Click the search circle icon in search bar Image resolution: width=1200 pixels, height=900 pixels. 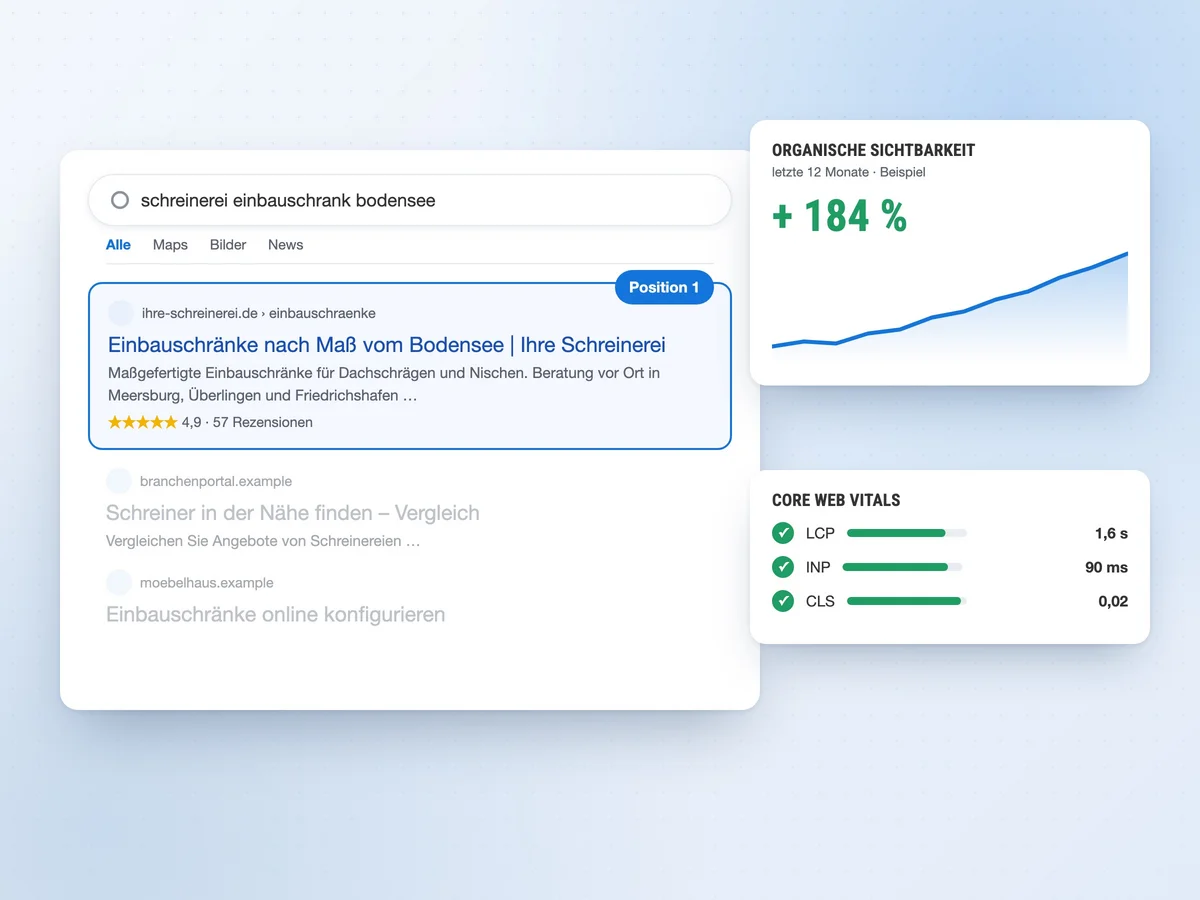[x=120, y=200]
